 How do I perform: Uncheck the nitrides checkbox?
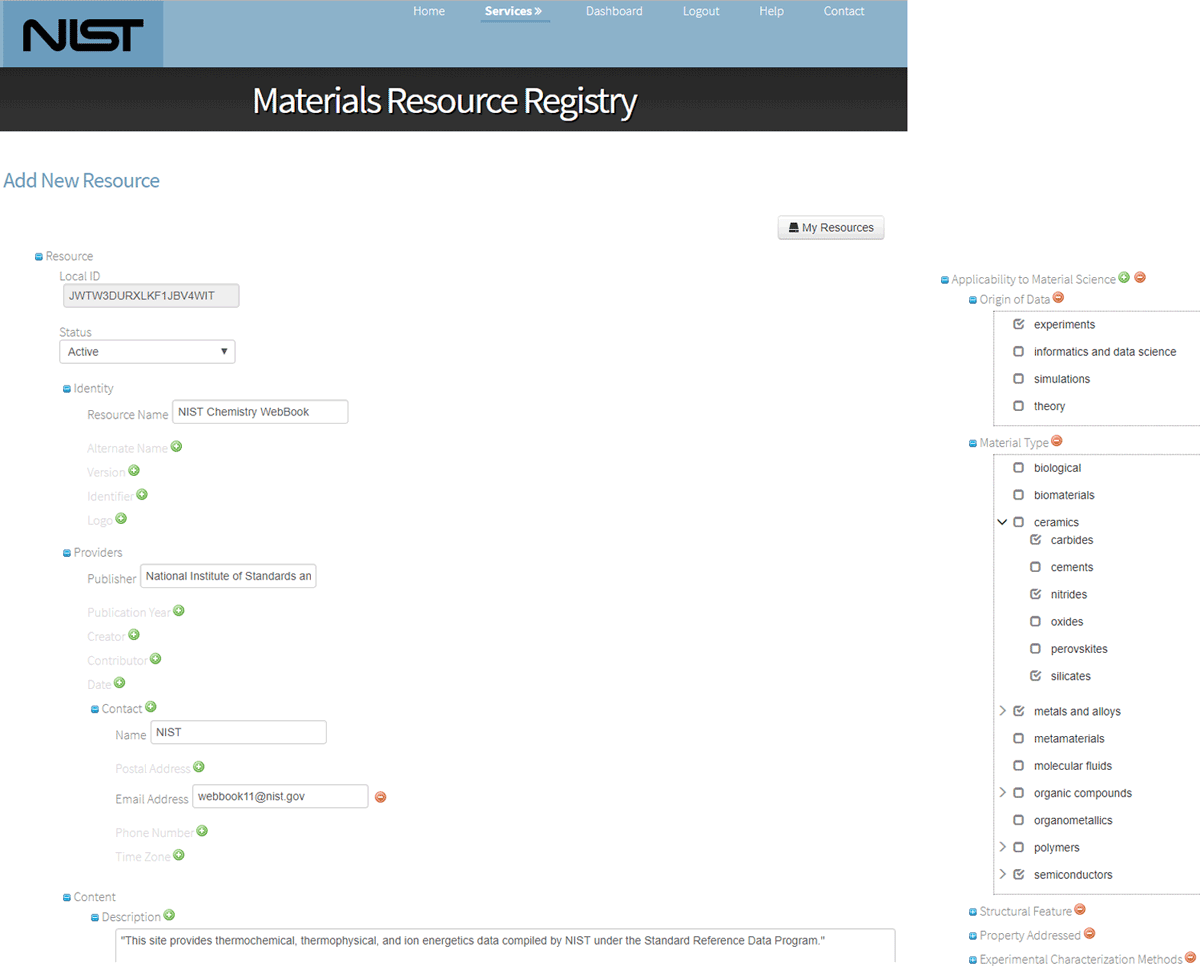click(1036, 594)
